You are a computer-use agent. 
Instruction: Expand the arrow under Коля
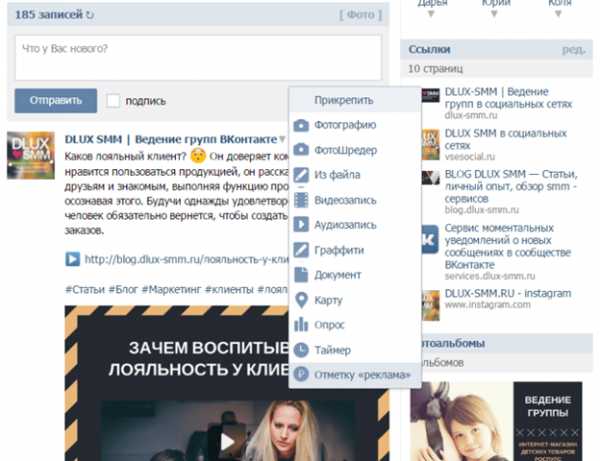coord(558,14)
